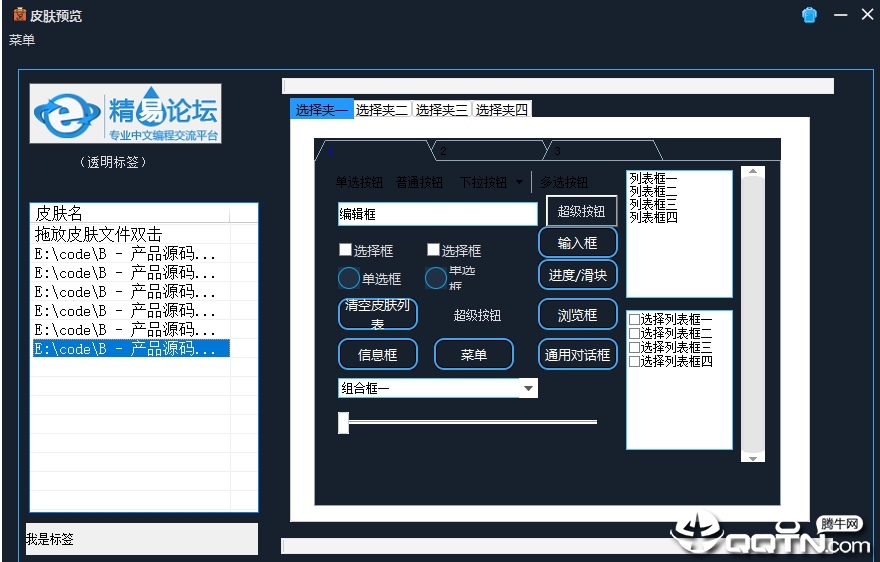The height and width of the screenshot is (562, 880).
Task: Select inner tab labeled 3
Action: point(603,150)
